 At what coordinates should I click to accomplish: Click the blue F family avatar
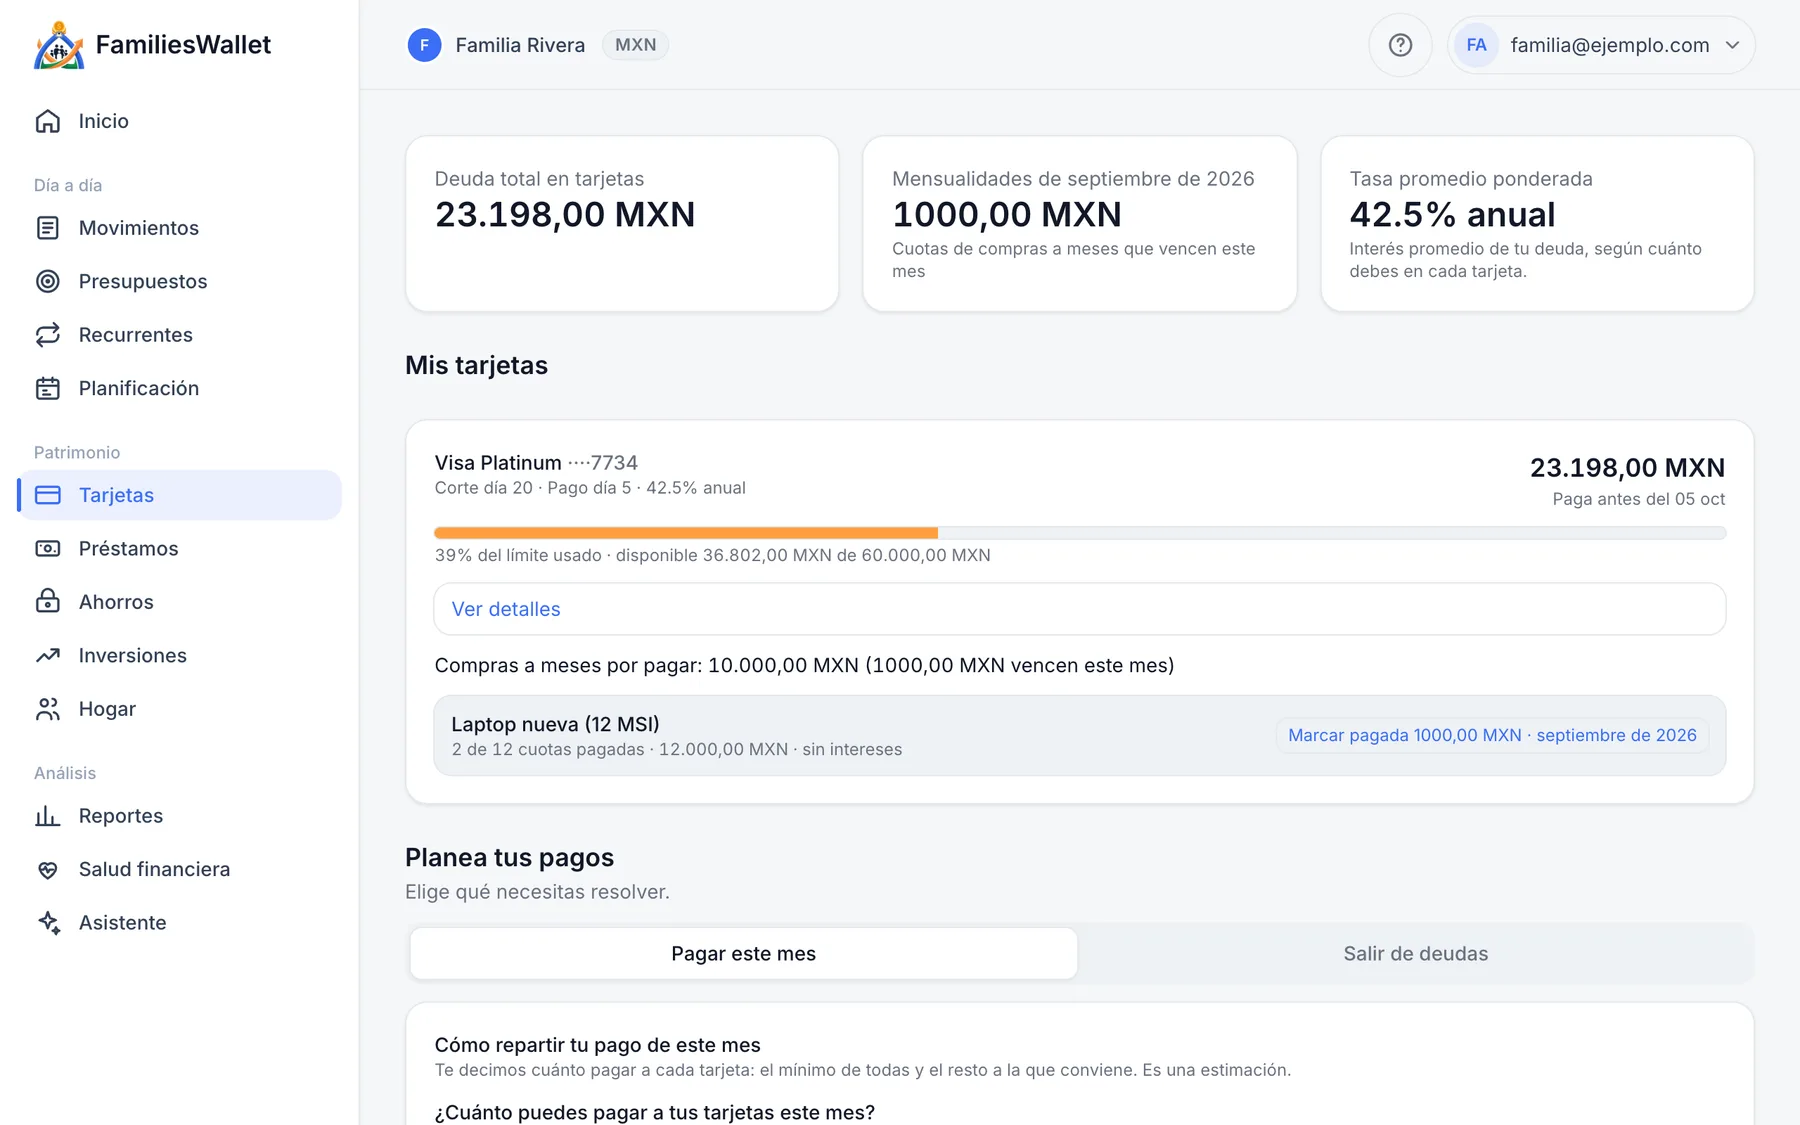pyautogui.click(x=424, y=45)
